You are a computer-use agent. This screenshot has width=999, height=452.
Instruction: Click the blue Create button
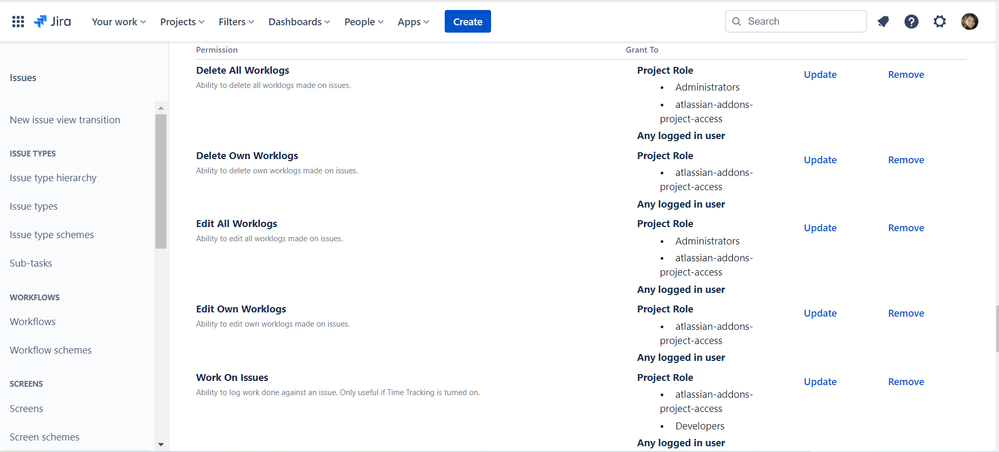click(468, 22)
